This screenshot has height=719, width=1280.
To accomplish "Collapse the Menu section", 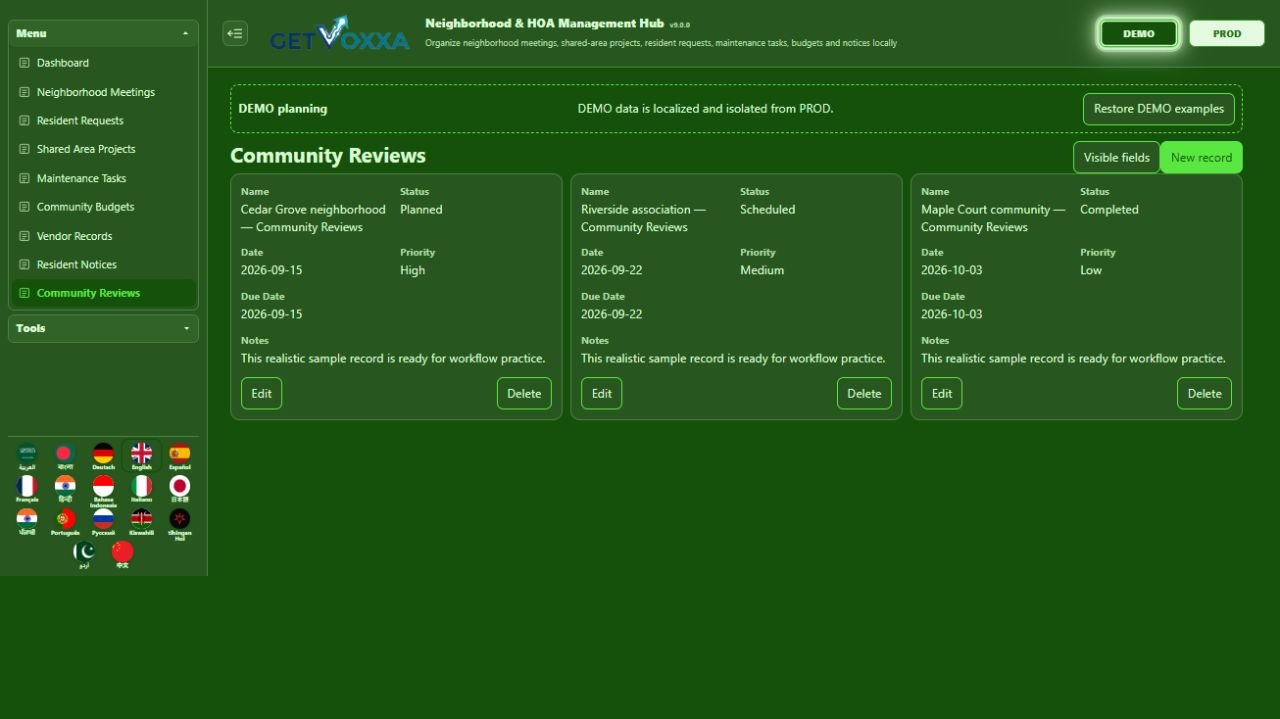I will point(103,33).
